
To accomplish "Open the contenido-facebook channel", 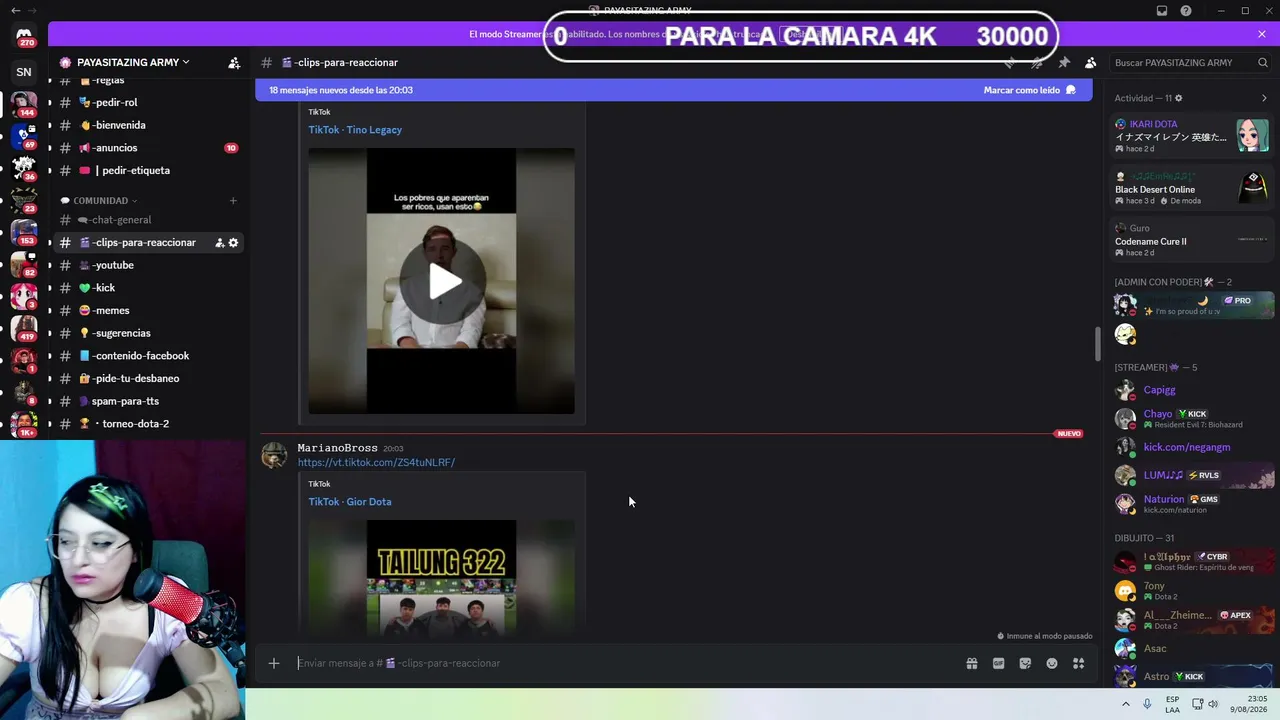I will [148, 356].
